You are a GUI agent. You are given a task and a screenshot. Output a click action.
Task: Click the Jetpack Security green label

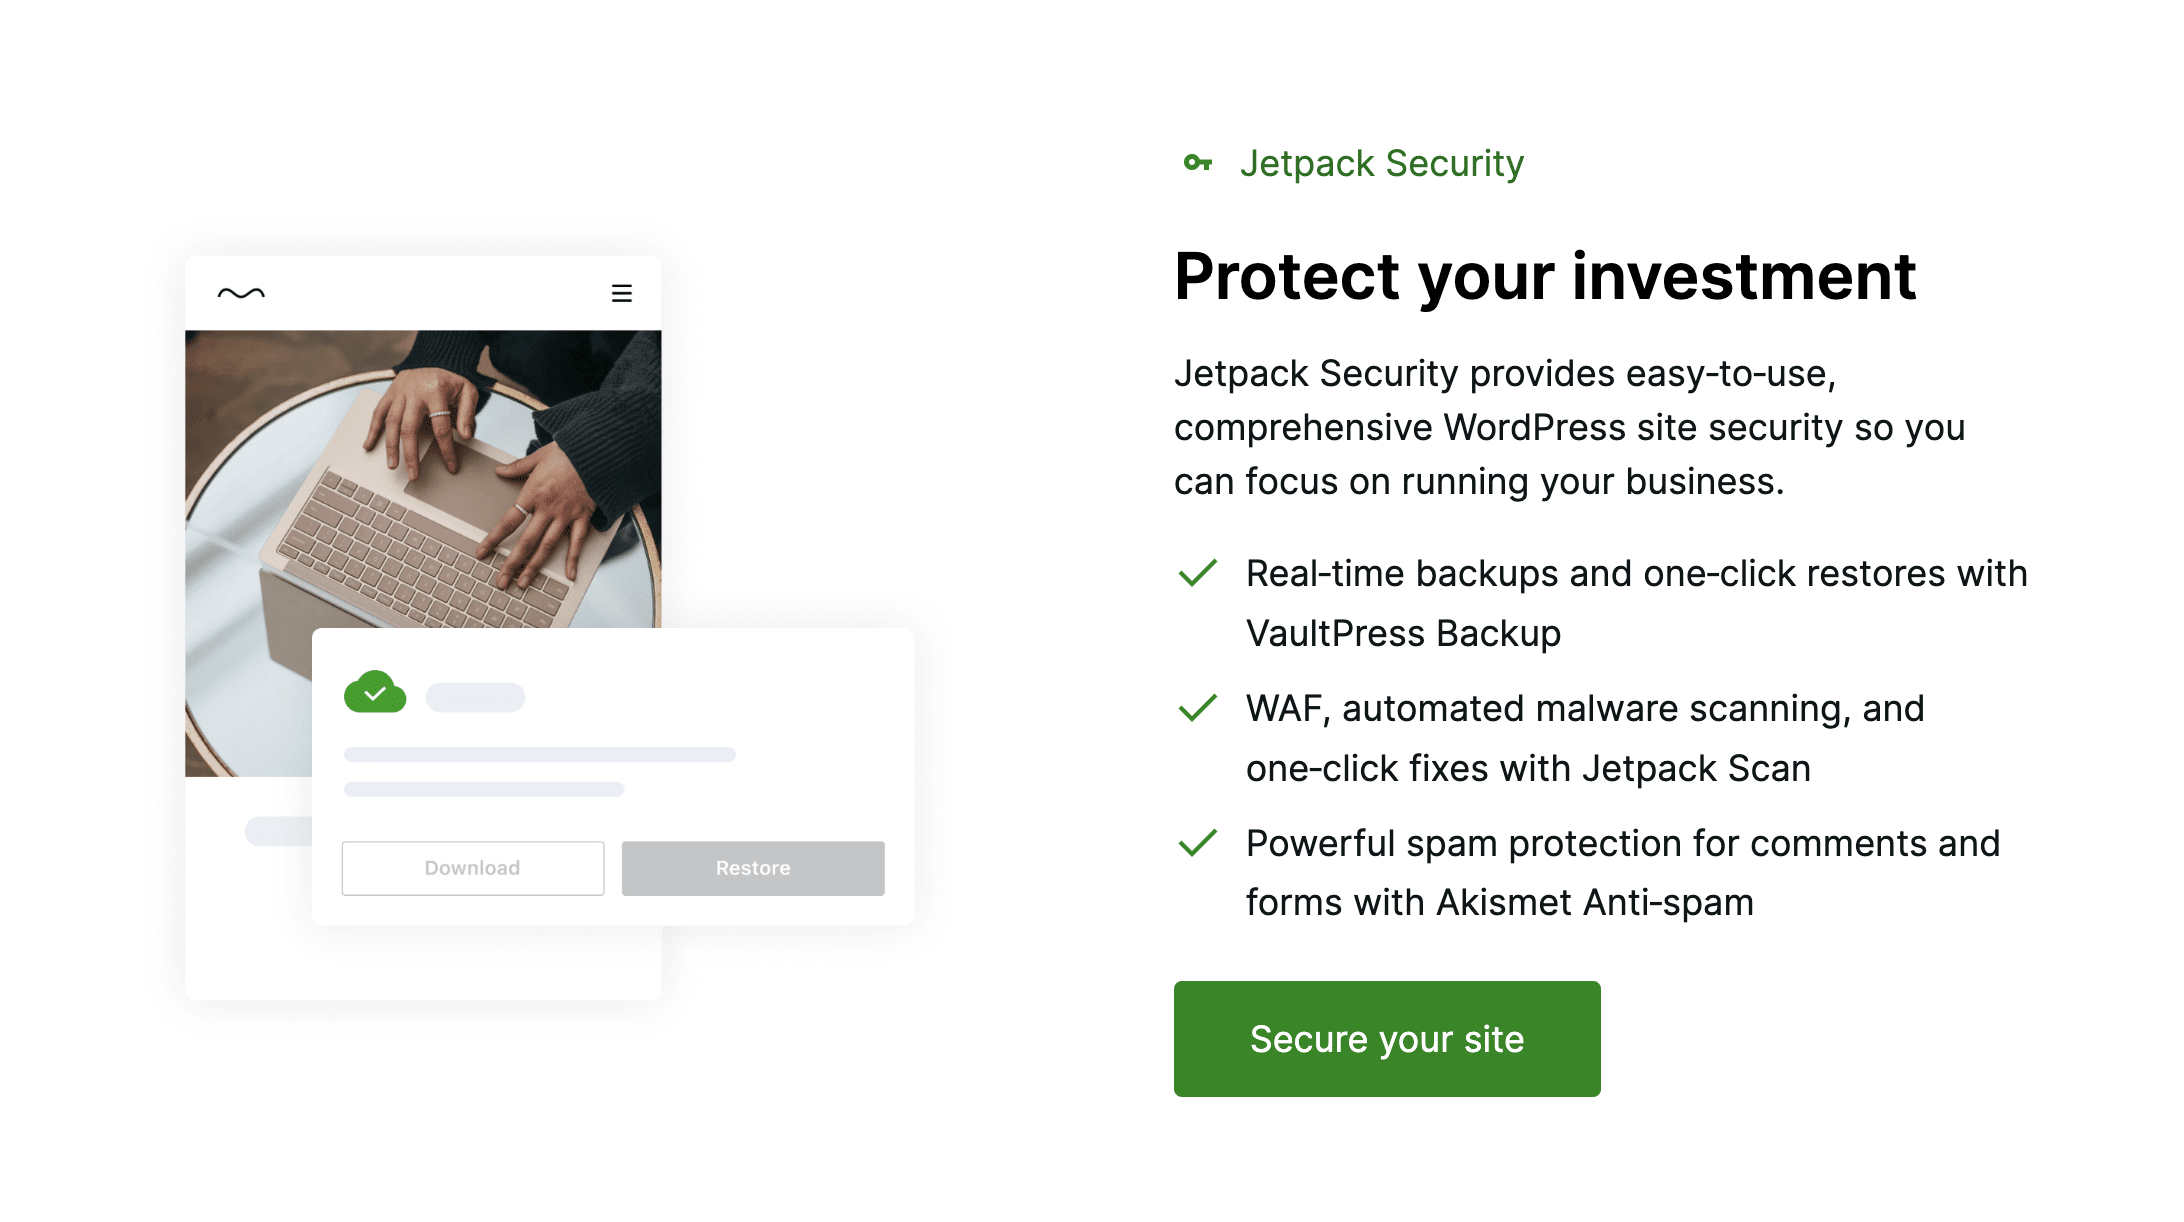pyautogui.click(x=1381, y=163)
